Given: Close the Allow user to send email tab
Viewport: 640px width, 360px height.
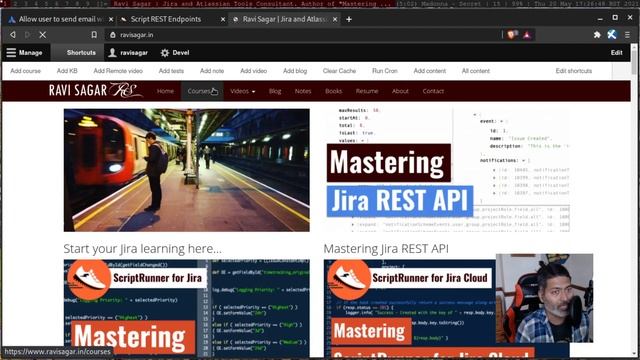Looking at the screenshot, I should (x=111, y=19).
